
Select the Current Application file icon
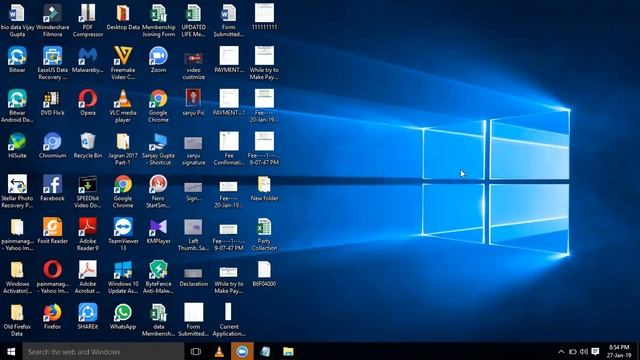[229, 320]
